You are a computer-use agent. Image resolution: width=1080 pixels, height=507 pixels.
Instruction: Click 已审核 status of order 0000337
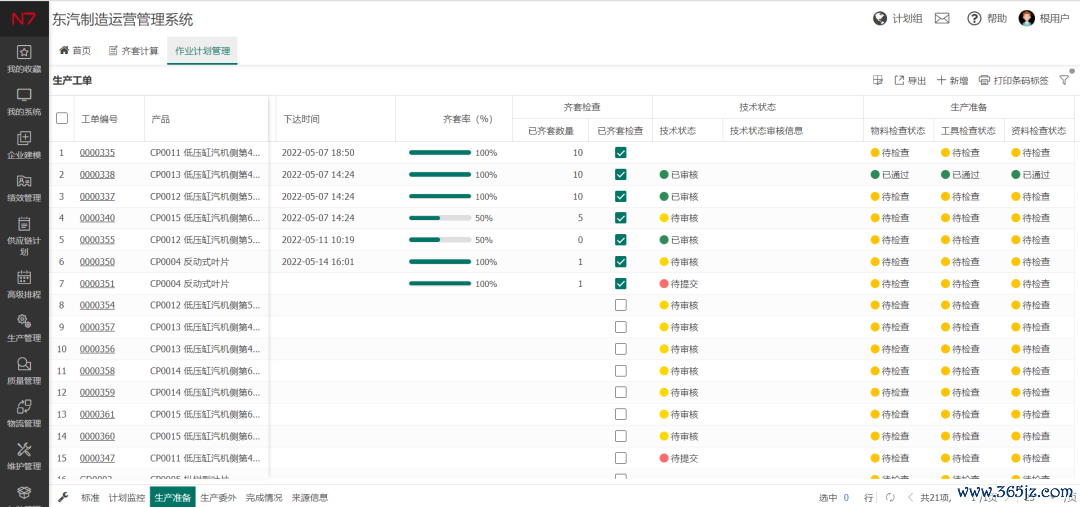click(679, 196)
